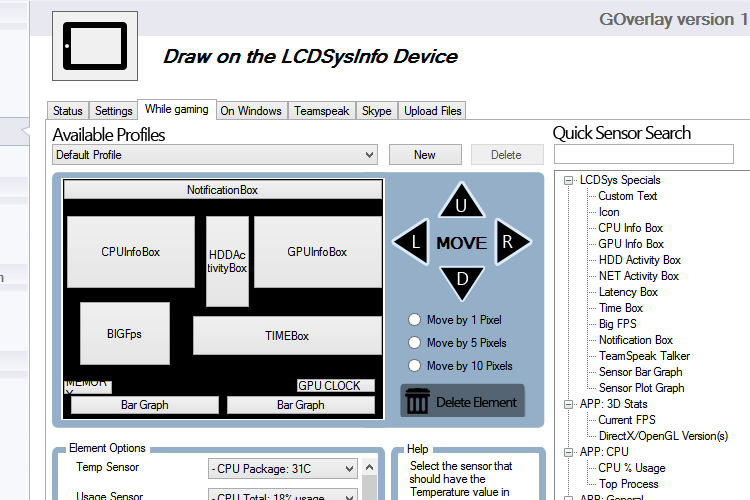Select the While gaming tab

pos(177,109)
